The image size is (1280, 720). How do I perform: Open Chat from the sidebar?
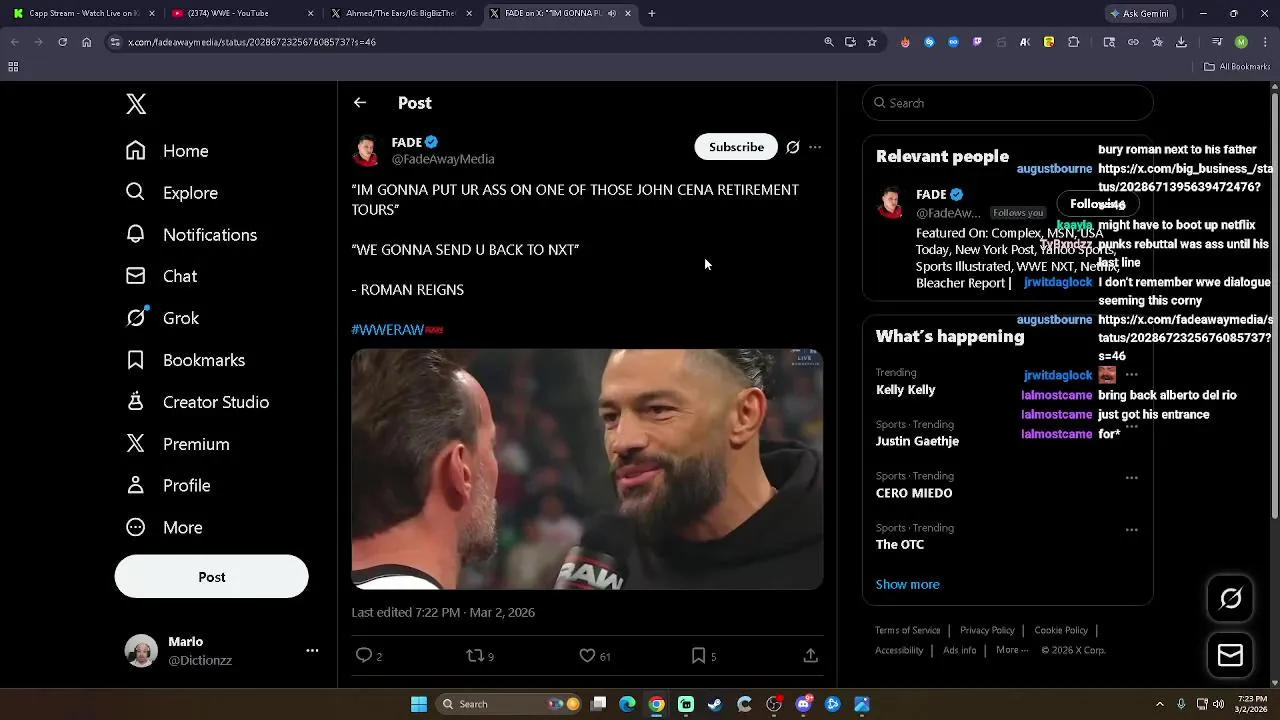click(161, 276)
